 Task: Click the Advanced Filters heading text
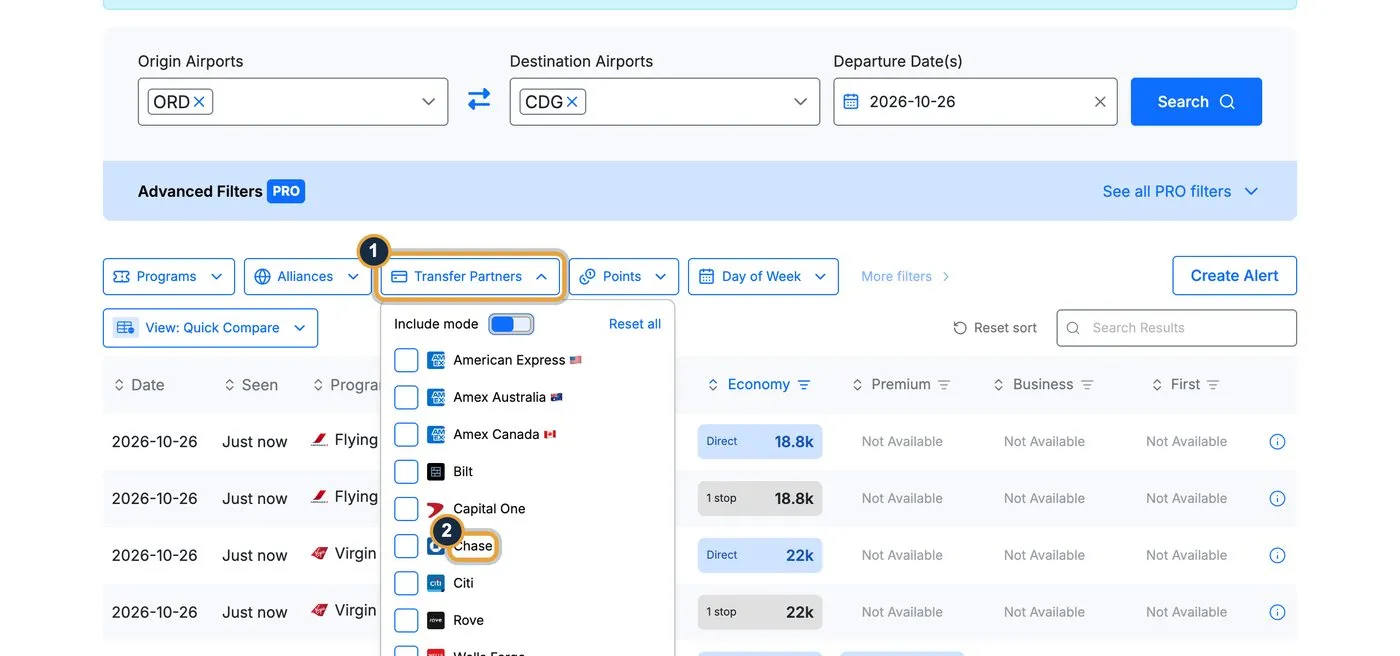[200, 191]
